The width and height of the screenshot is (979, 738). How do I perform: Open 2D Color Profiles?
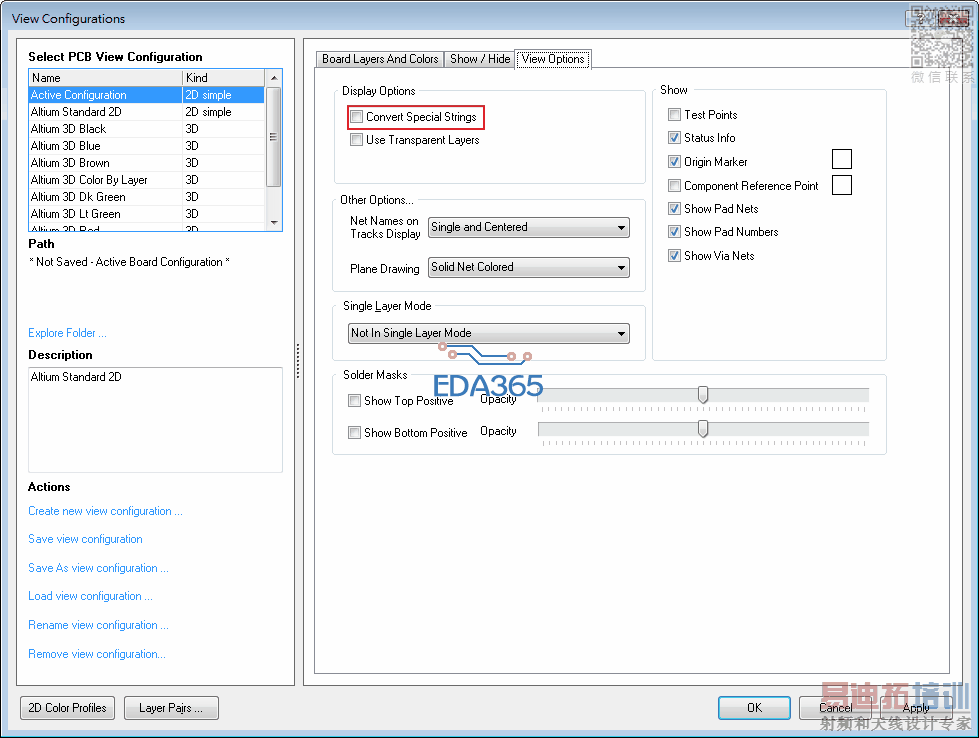coord(67,708)
